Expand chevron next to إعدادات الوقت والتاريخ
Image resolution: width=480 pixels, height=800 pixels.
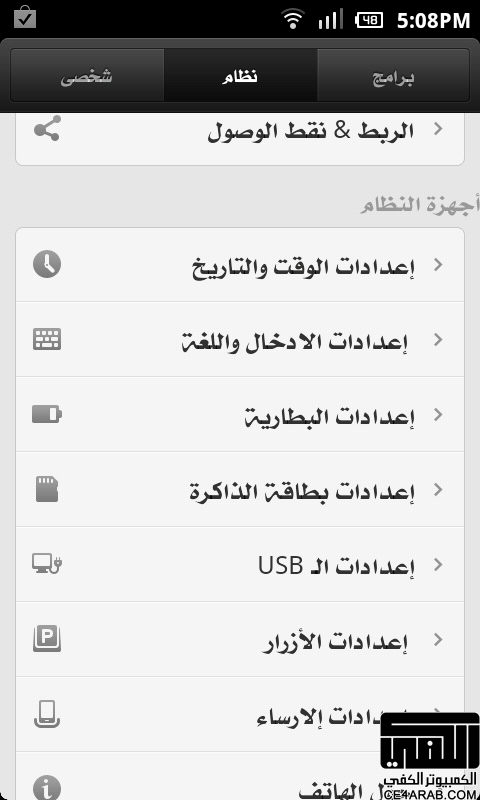[438, 265]
